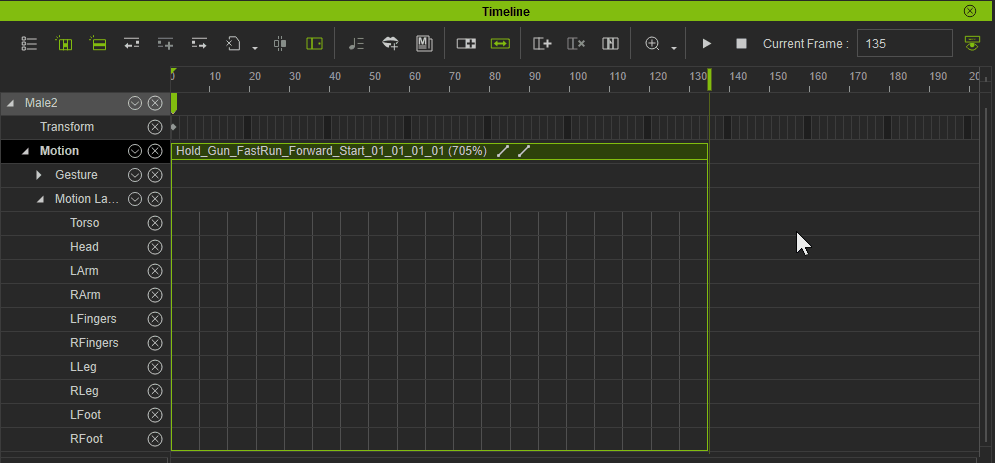The height and width of the screenshot is (463, 995).
Task: Toggle the green clip-snapping layout icon
Action: (x=315, y=43)
